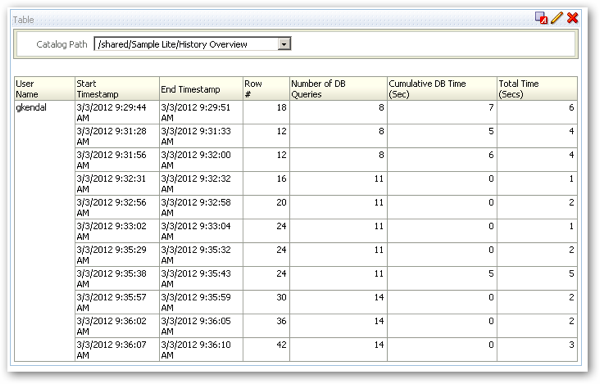Select start timestamp 3/3/2012 9:31:28 AM

(117, 136)
